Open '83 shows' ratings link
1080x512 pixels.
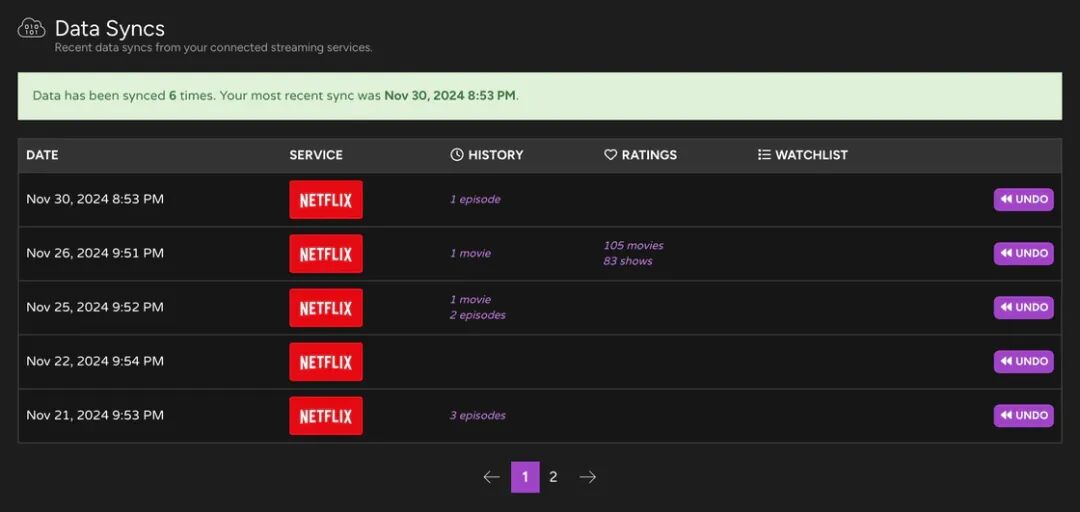coord(628,261)
